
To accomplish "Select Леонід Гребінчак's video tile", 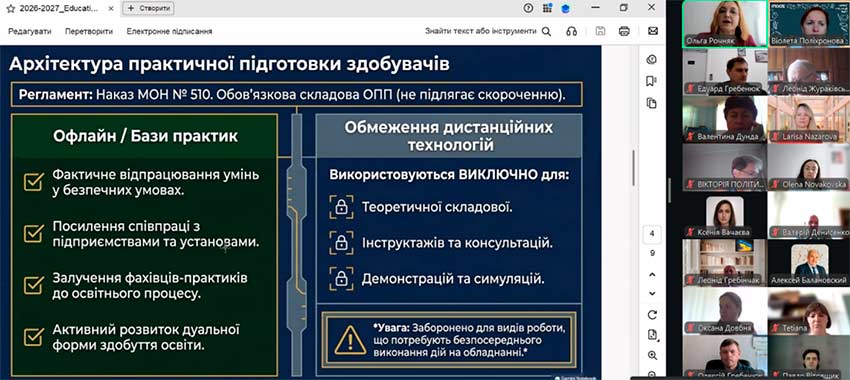I will [725, 263].
